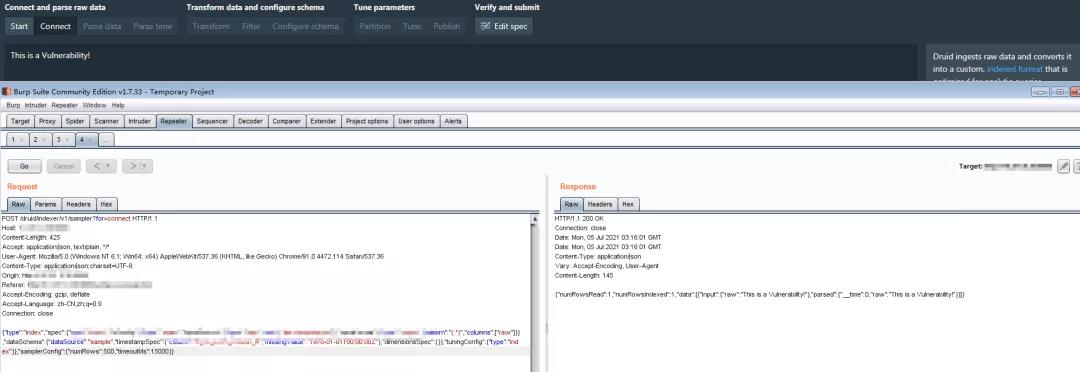Click Publish step in Druid wizard

tap(447, 26)
